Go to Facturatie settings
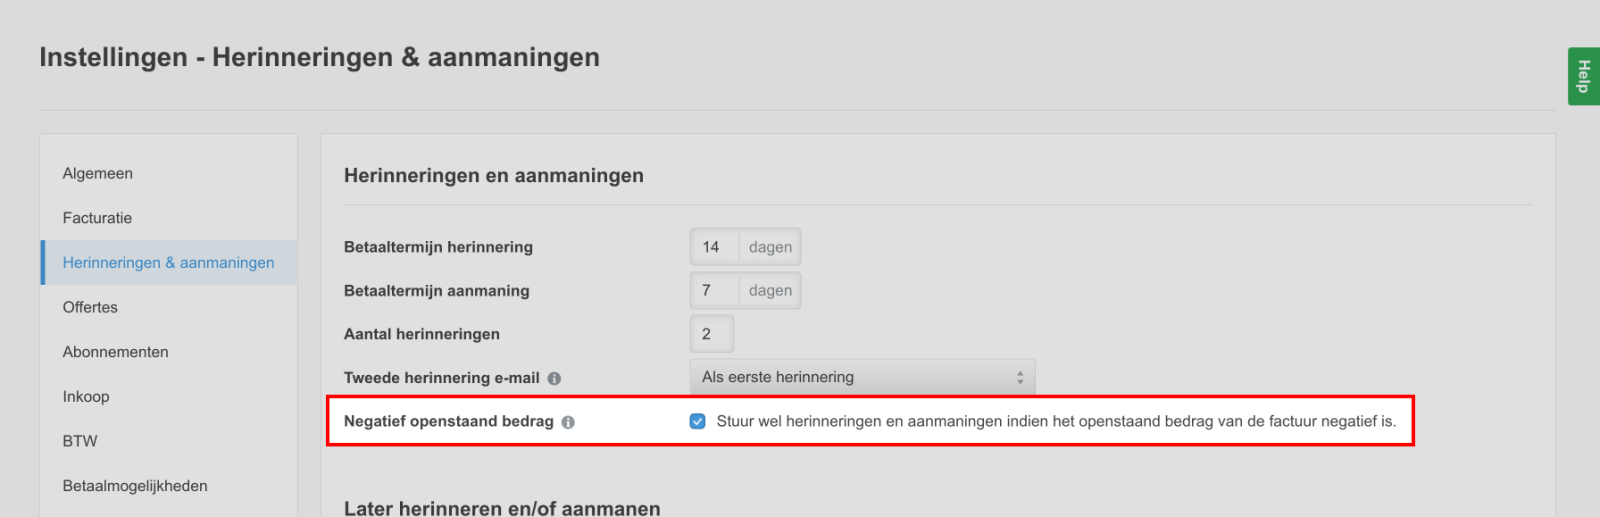 pos(97,218)
